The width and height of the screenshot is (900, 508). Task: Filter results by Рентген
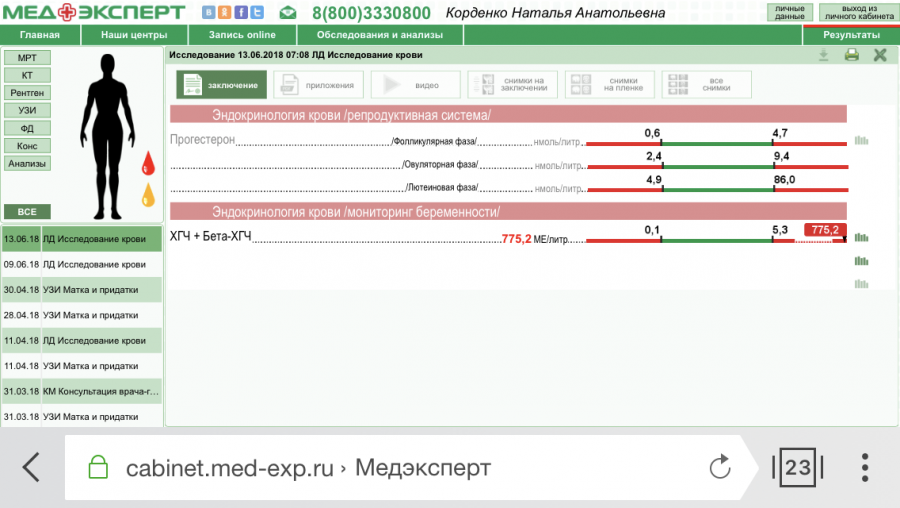(27, 93)
